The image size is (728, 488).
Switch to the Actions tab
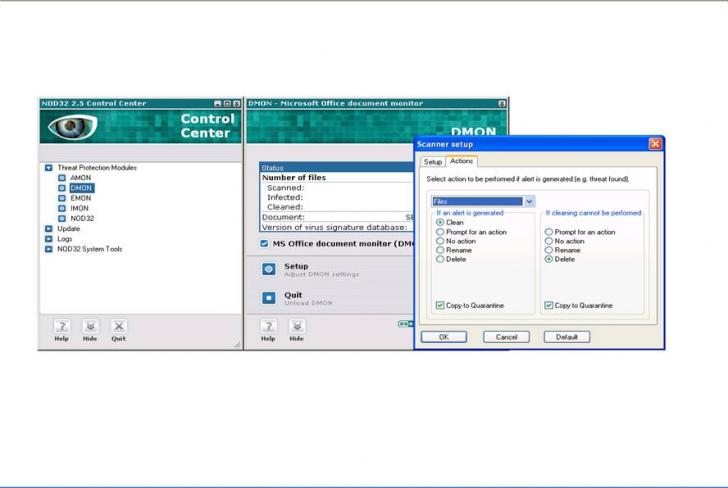coord(461,161)
